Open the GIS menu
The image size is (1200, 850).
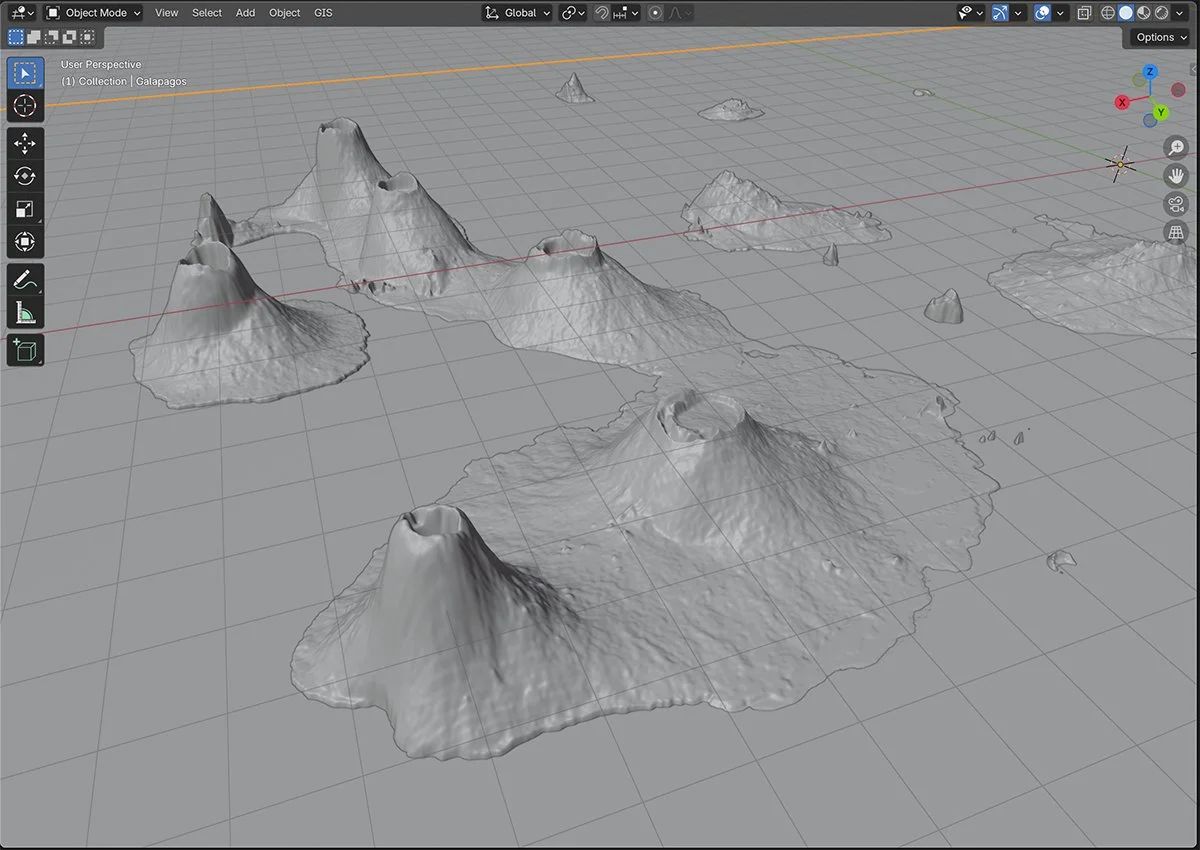coord(323,13)
